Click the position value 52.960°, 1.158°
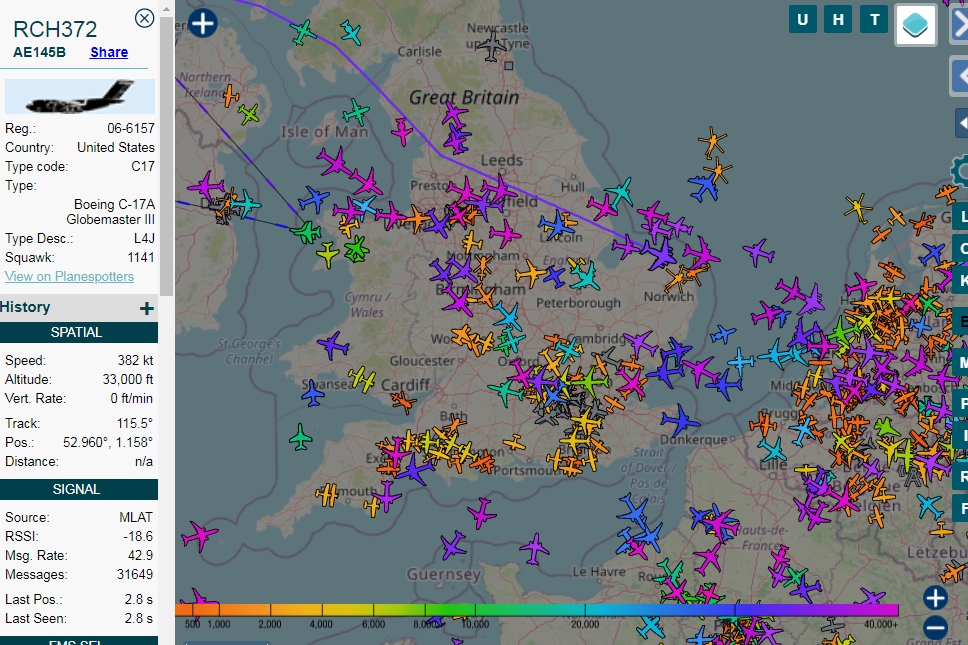The height and width of the screenshot is (645, 968). (108, 443)
